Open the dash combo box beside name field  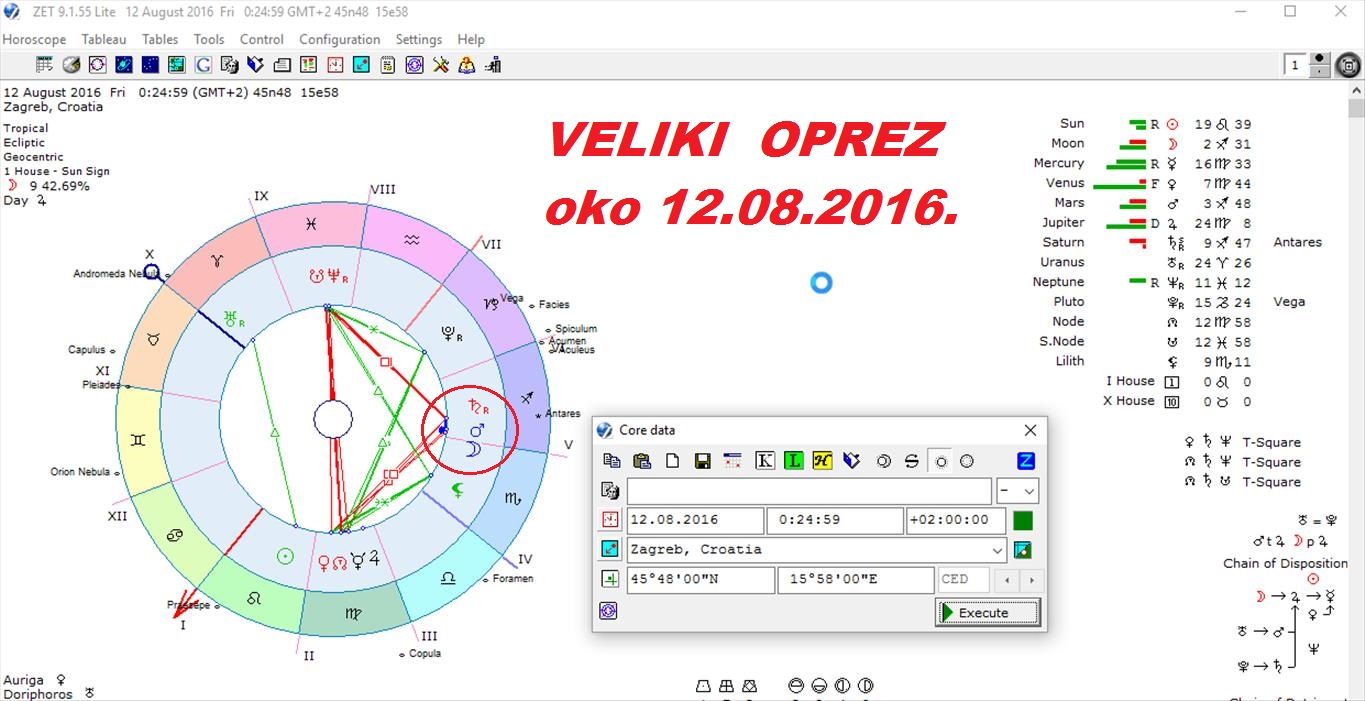point(1029,491)
